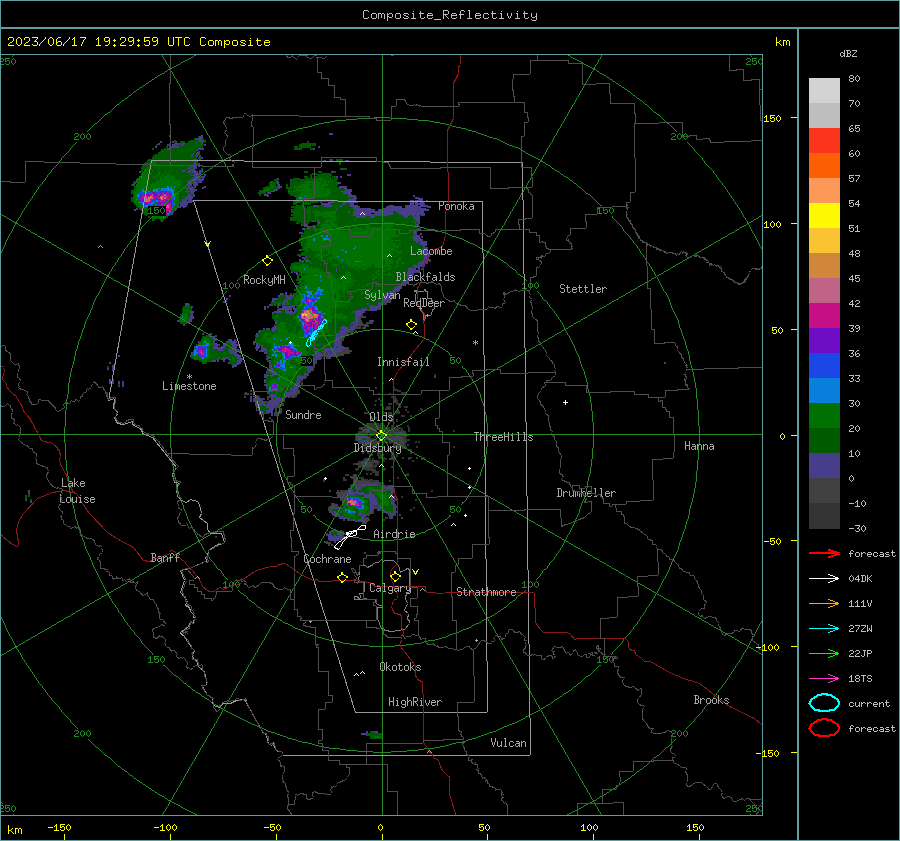900x841 pixels.
Task: Click the yellow swatch in dBZ legend
Action: pyautogui.click(x=824, y=215)
